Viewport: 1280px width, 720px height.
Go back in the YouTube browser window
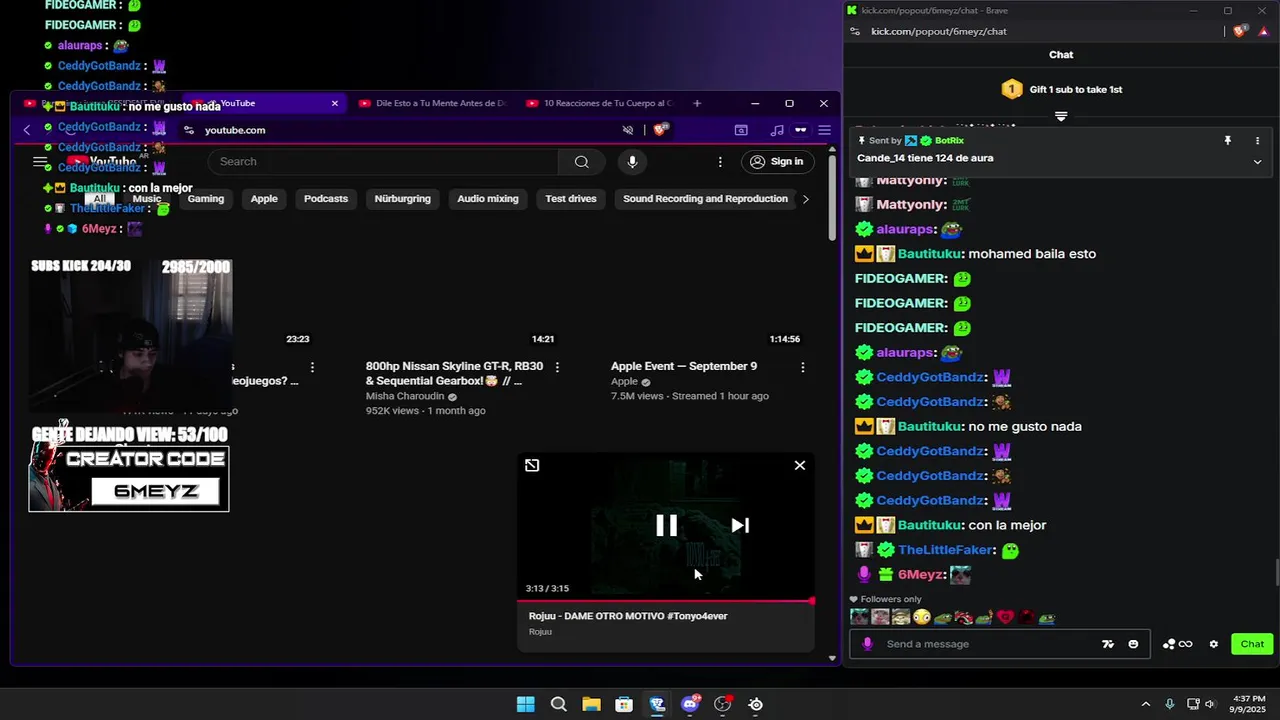(27, 130)
